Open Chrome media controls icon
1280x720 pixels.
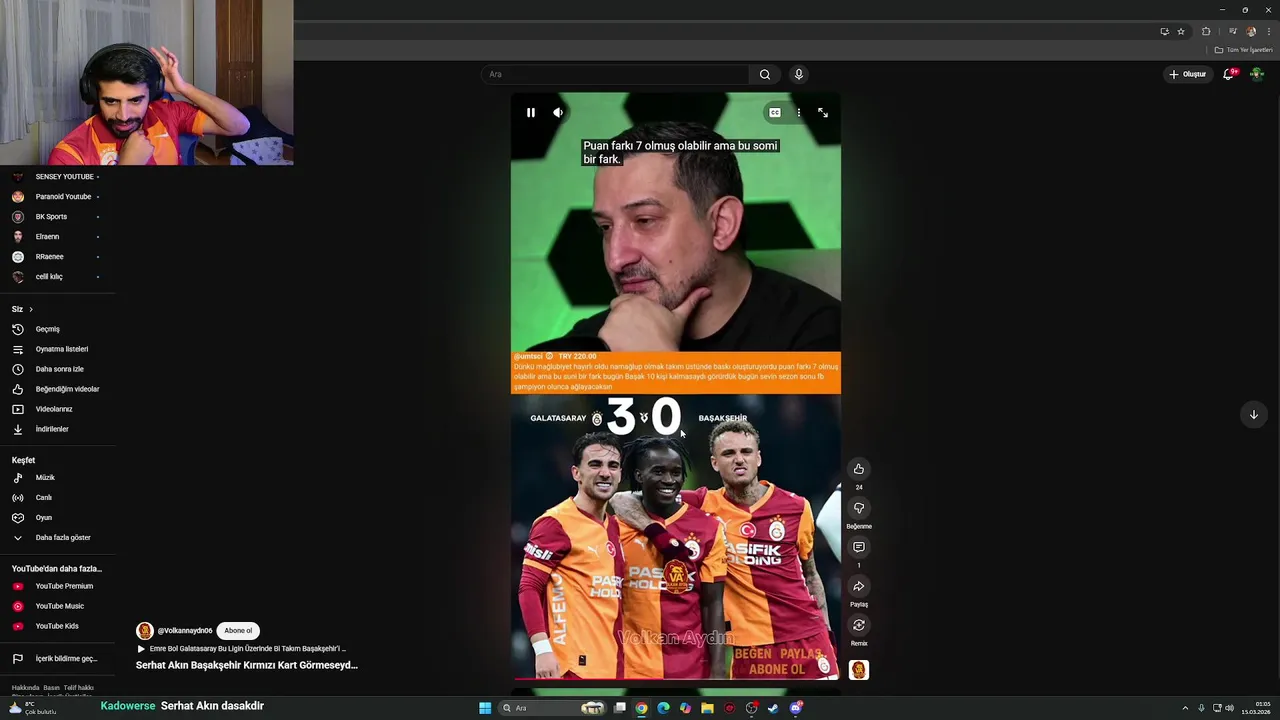point(1232,31)
